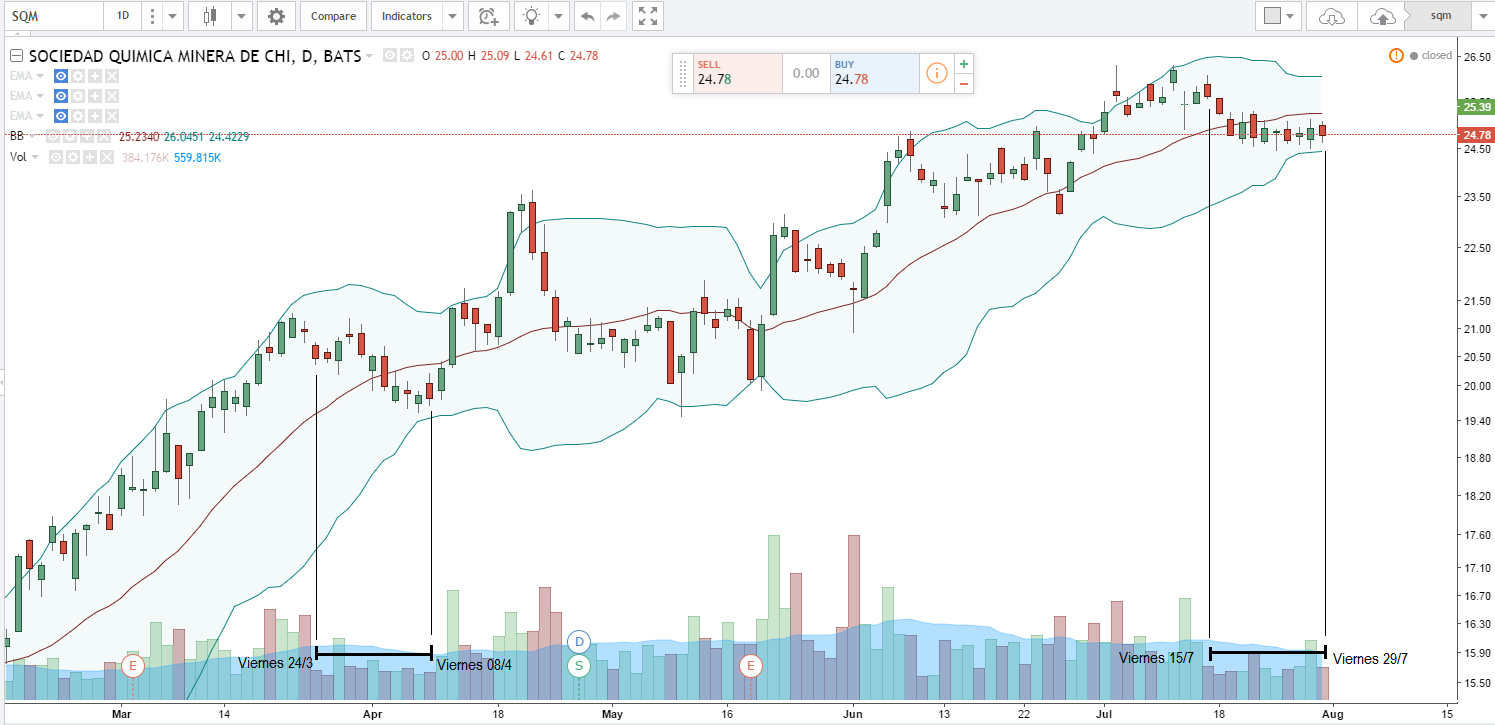This screenshot has width=1495, height=725.
Task: Click the 0.00 quantity field on trading panel
Action: pos(806,73)
